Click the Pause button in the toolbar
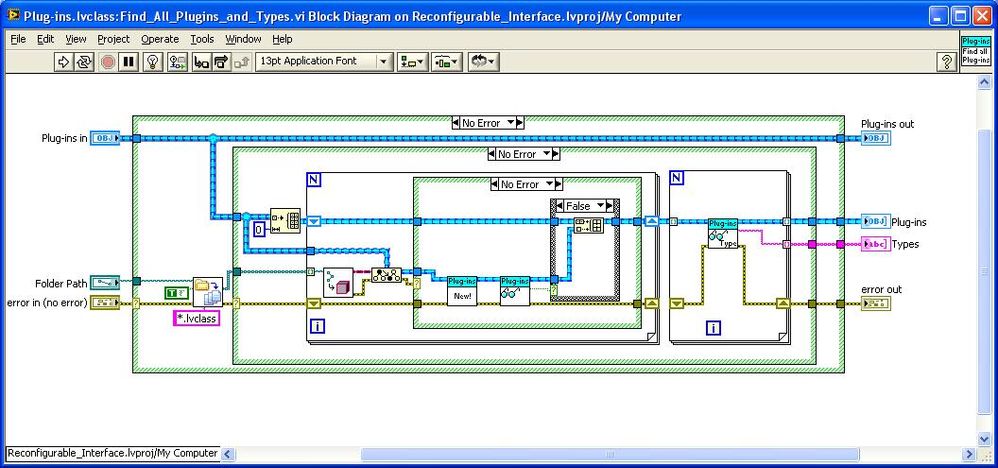 (129, 62)
